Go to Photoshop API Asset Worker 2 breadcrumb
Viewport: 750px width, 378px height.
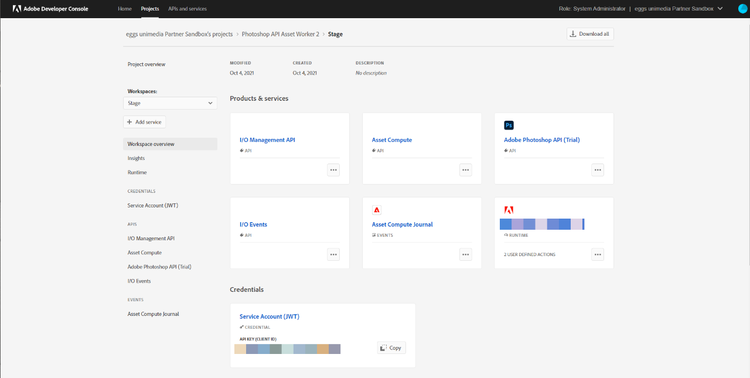click(280, 34)
